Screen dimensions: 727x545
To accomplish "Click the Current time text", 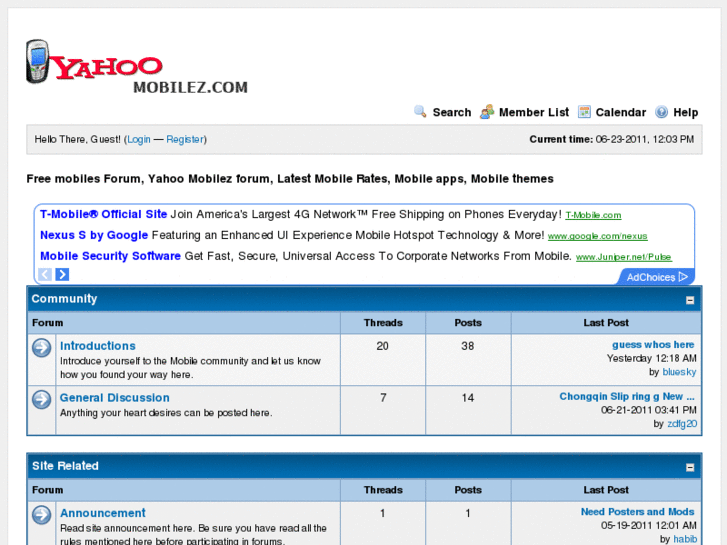I will coord(612,139).
